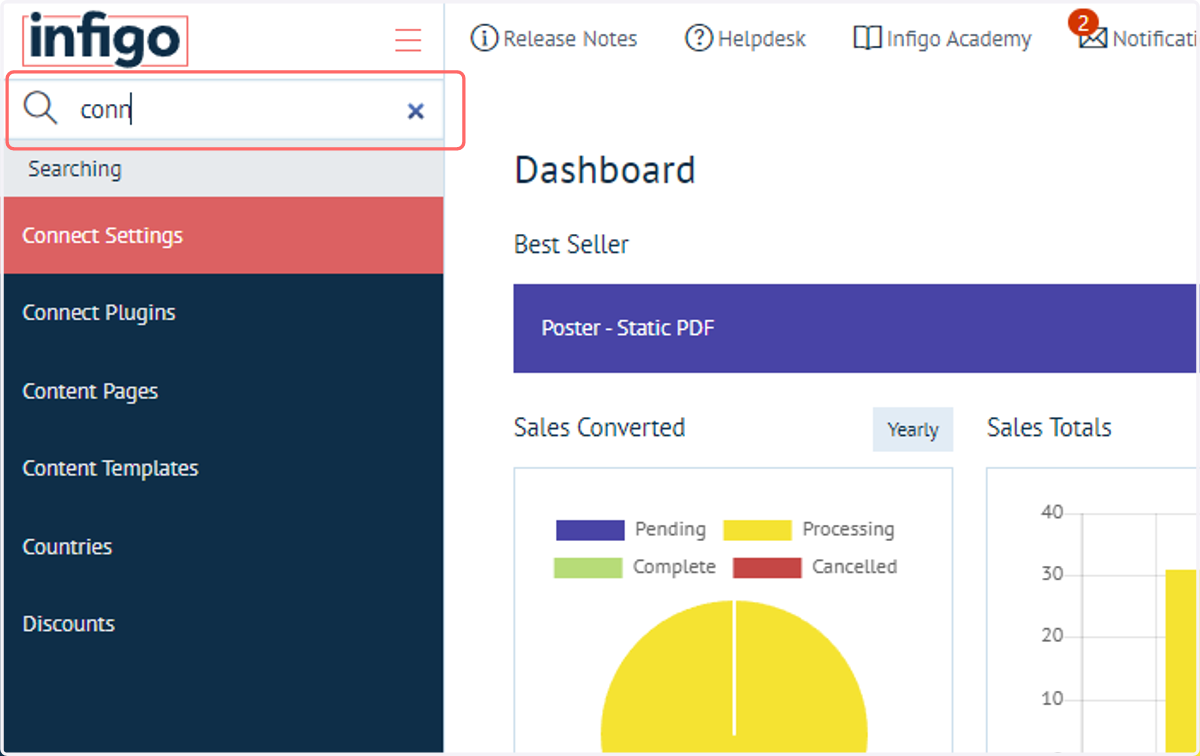Click the Dashboard heading
Viewport: 1200px width, 756px height.
coord(604,170)
